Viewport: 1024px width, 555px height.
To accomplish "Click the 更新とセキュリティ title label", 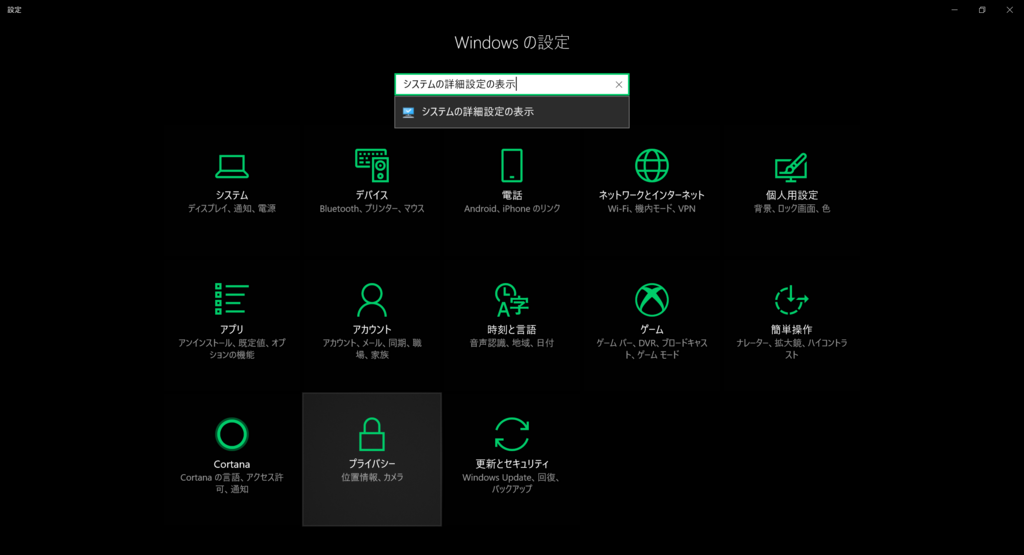I will click(512, 464).
